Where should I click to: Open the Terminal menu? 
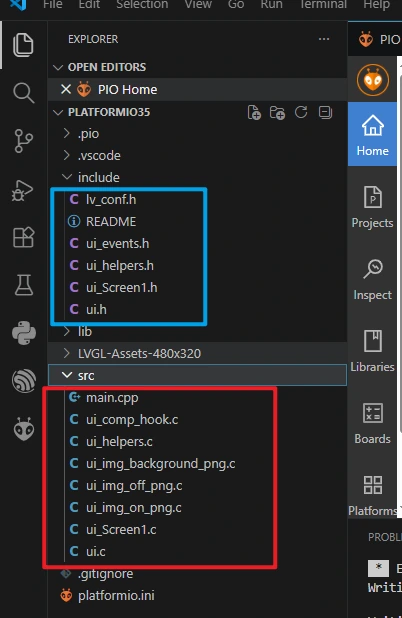coord(324,5)
